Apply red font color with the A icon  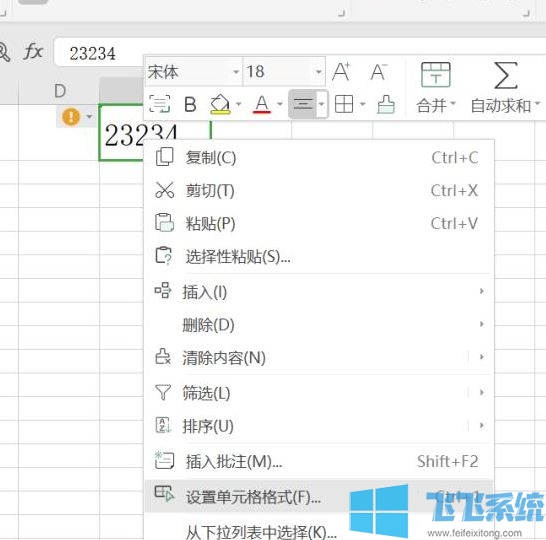point(262,104)
